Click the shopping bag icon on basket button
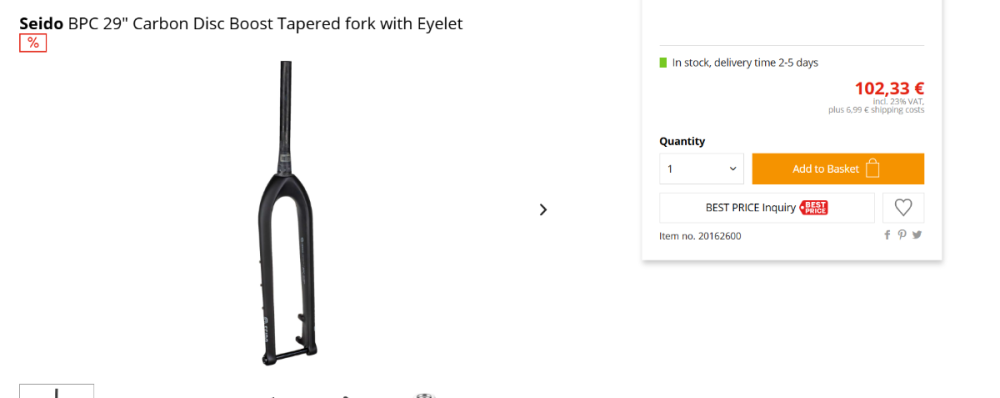 [873, 168]
